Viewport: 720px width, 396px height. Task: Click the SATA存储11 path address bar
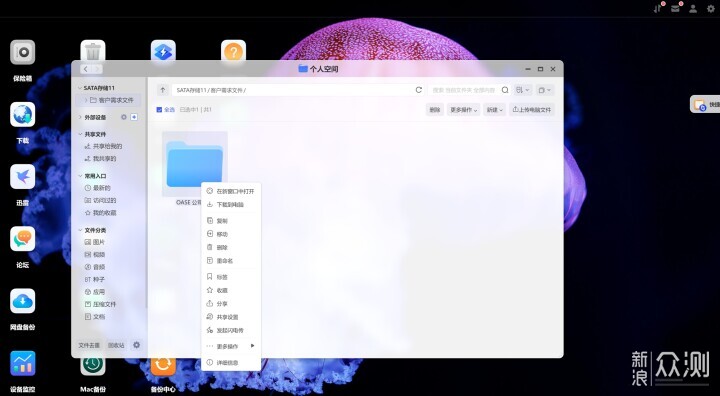click(x=292, y=90)
